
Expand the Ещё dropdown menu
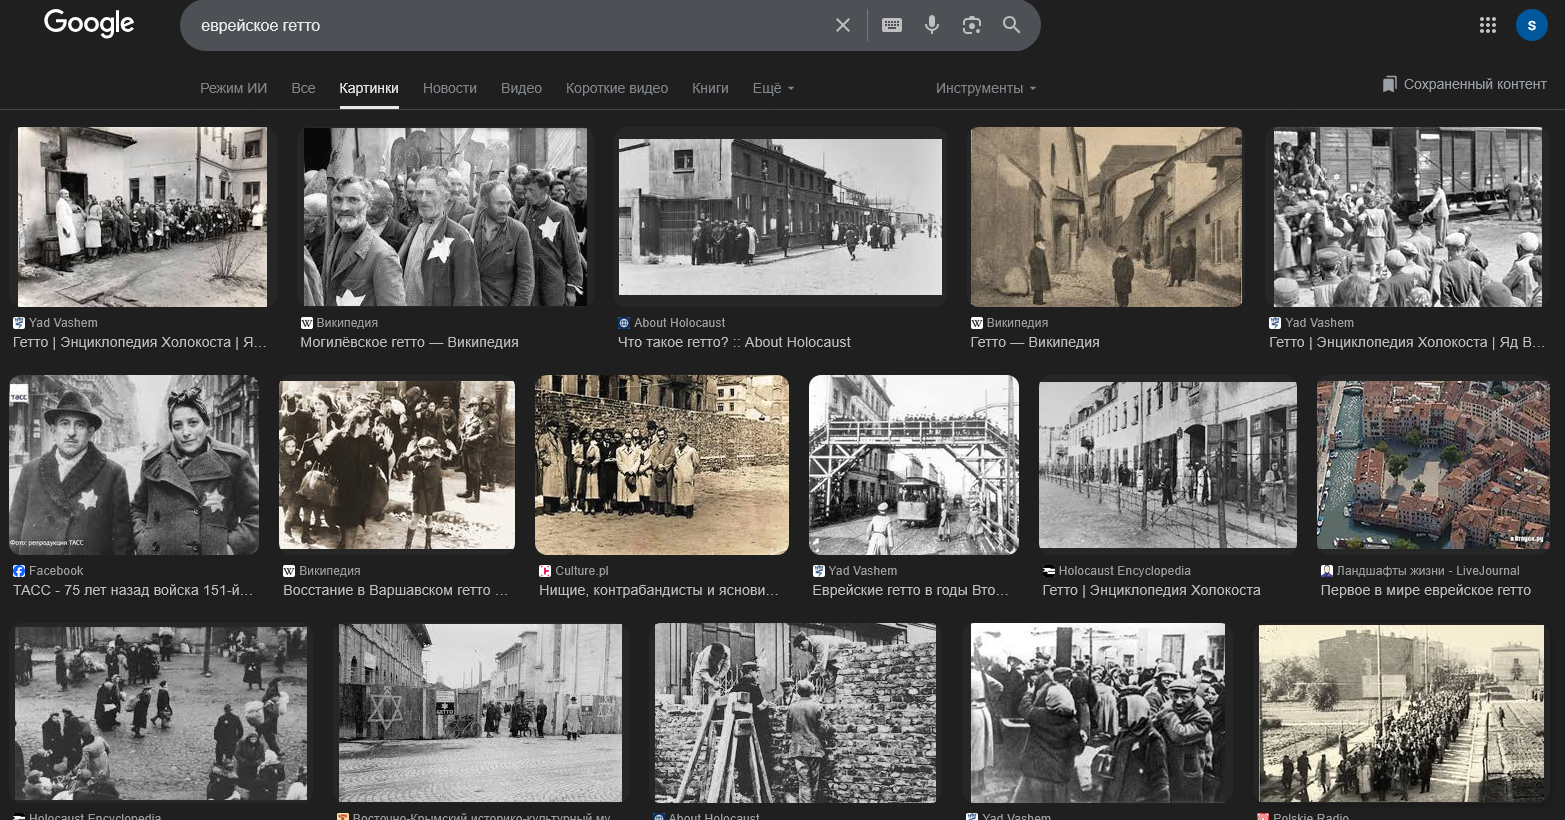tap(773, 88)
